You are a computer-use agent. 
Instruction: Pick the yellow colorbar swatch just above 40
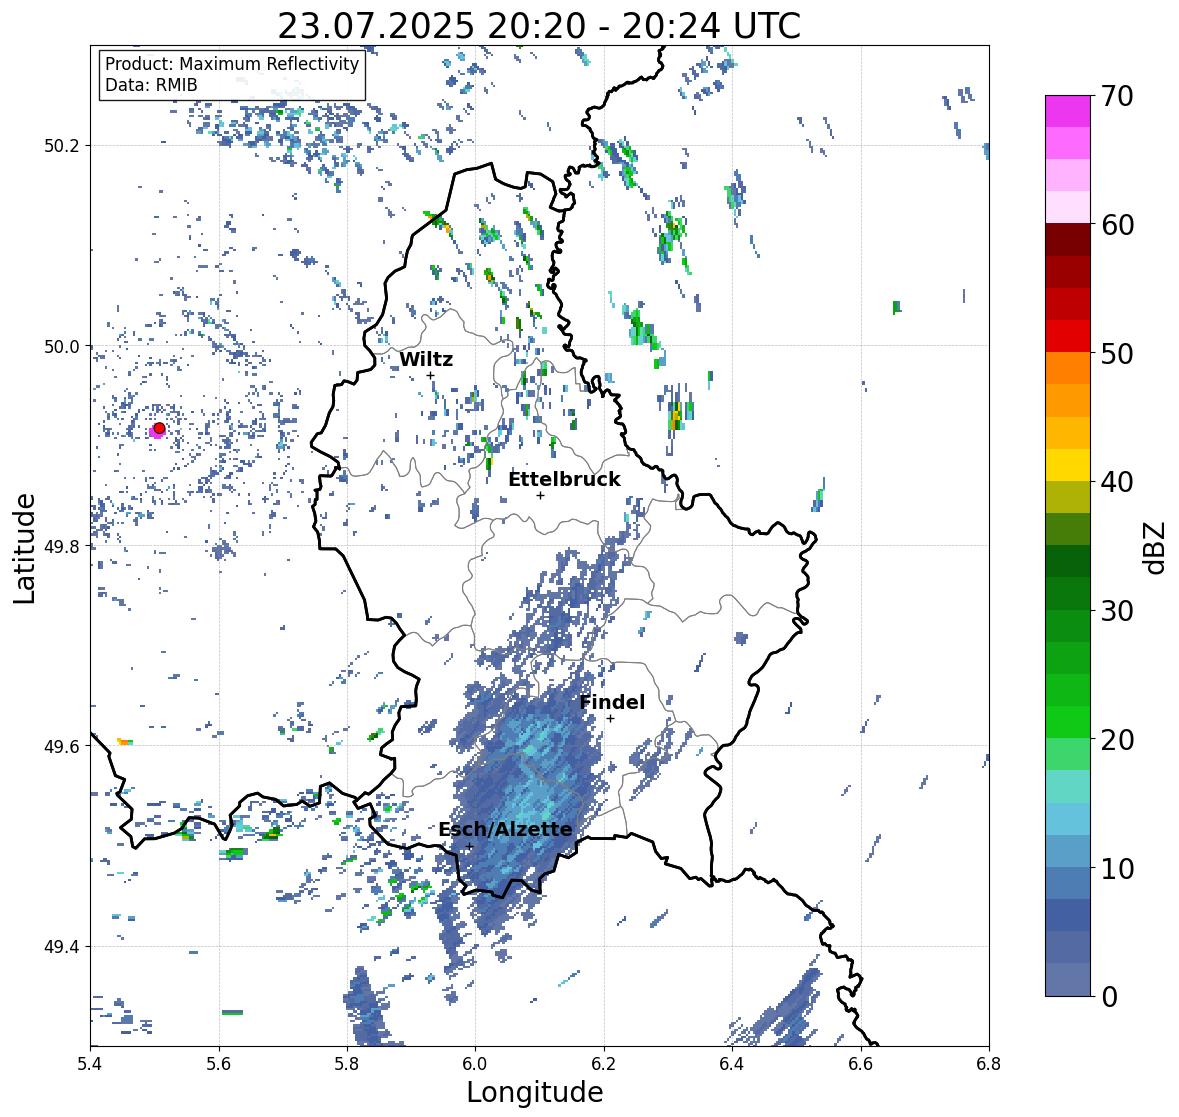click(x=1068, y=465)
